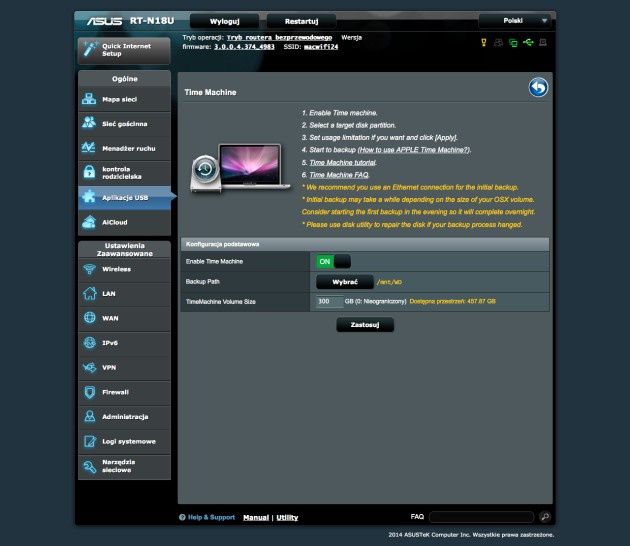Click the Time Machine page title
This screenshot has width=630, height=546.
point(210,92)
